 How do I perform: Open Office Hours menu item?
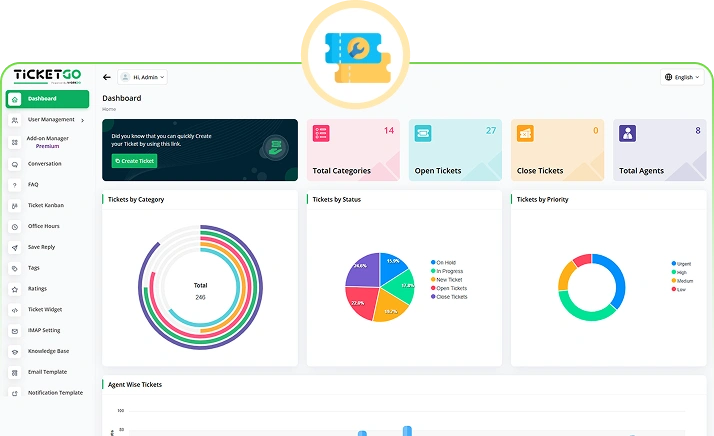point(44,226)
